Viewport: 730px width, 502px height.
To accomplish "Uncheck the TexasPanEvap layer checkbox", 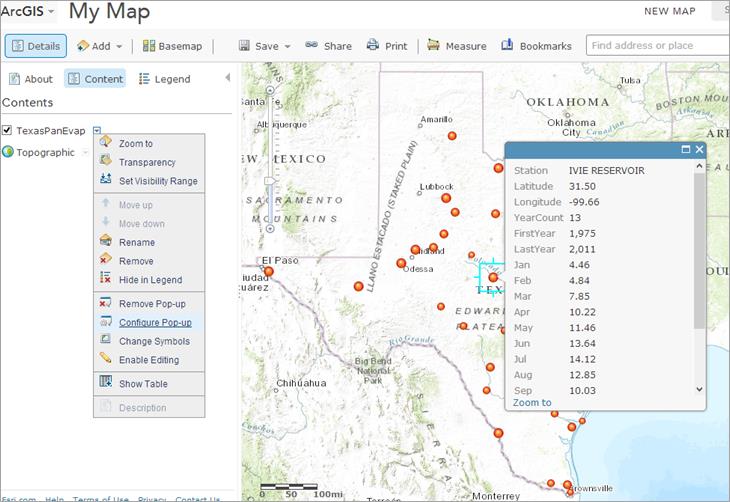I will coord(7,130).
